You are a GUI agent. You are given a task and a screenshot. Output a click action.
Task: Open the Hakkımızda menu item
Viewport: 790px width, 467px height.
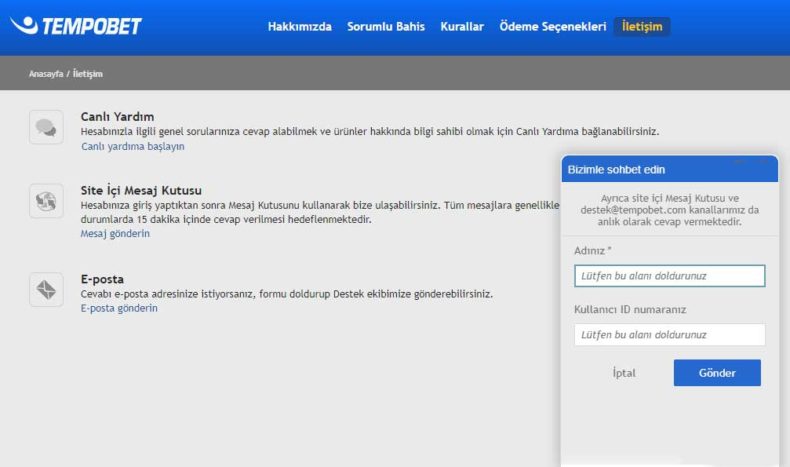click(300, 27)
